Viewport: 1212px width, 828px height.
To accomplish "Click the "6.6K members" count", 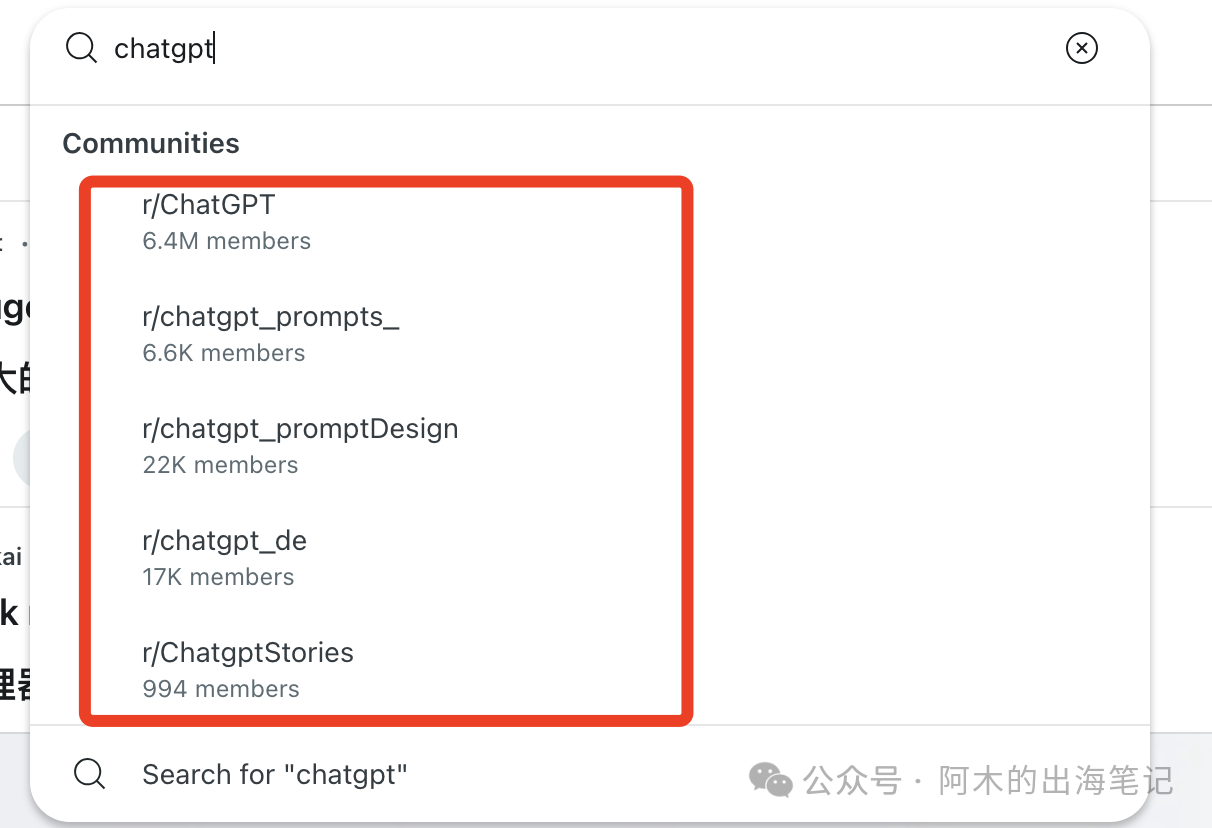I will (x=224, y=353).
